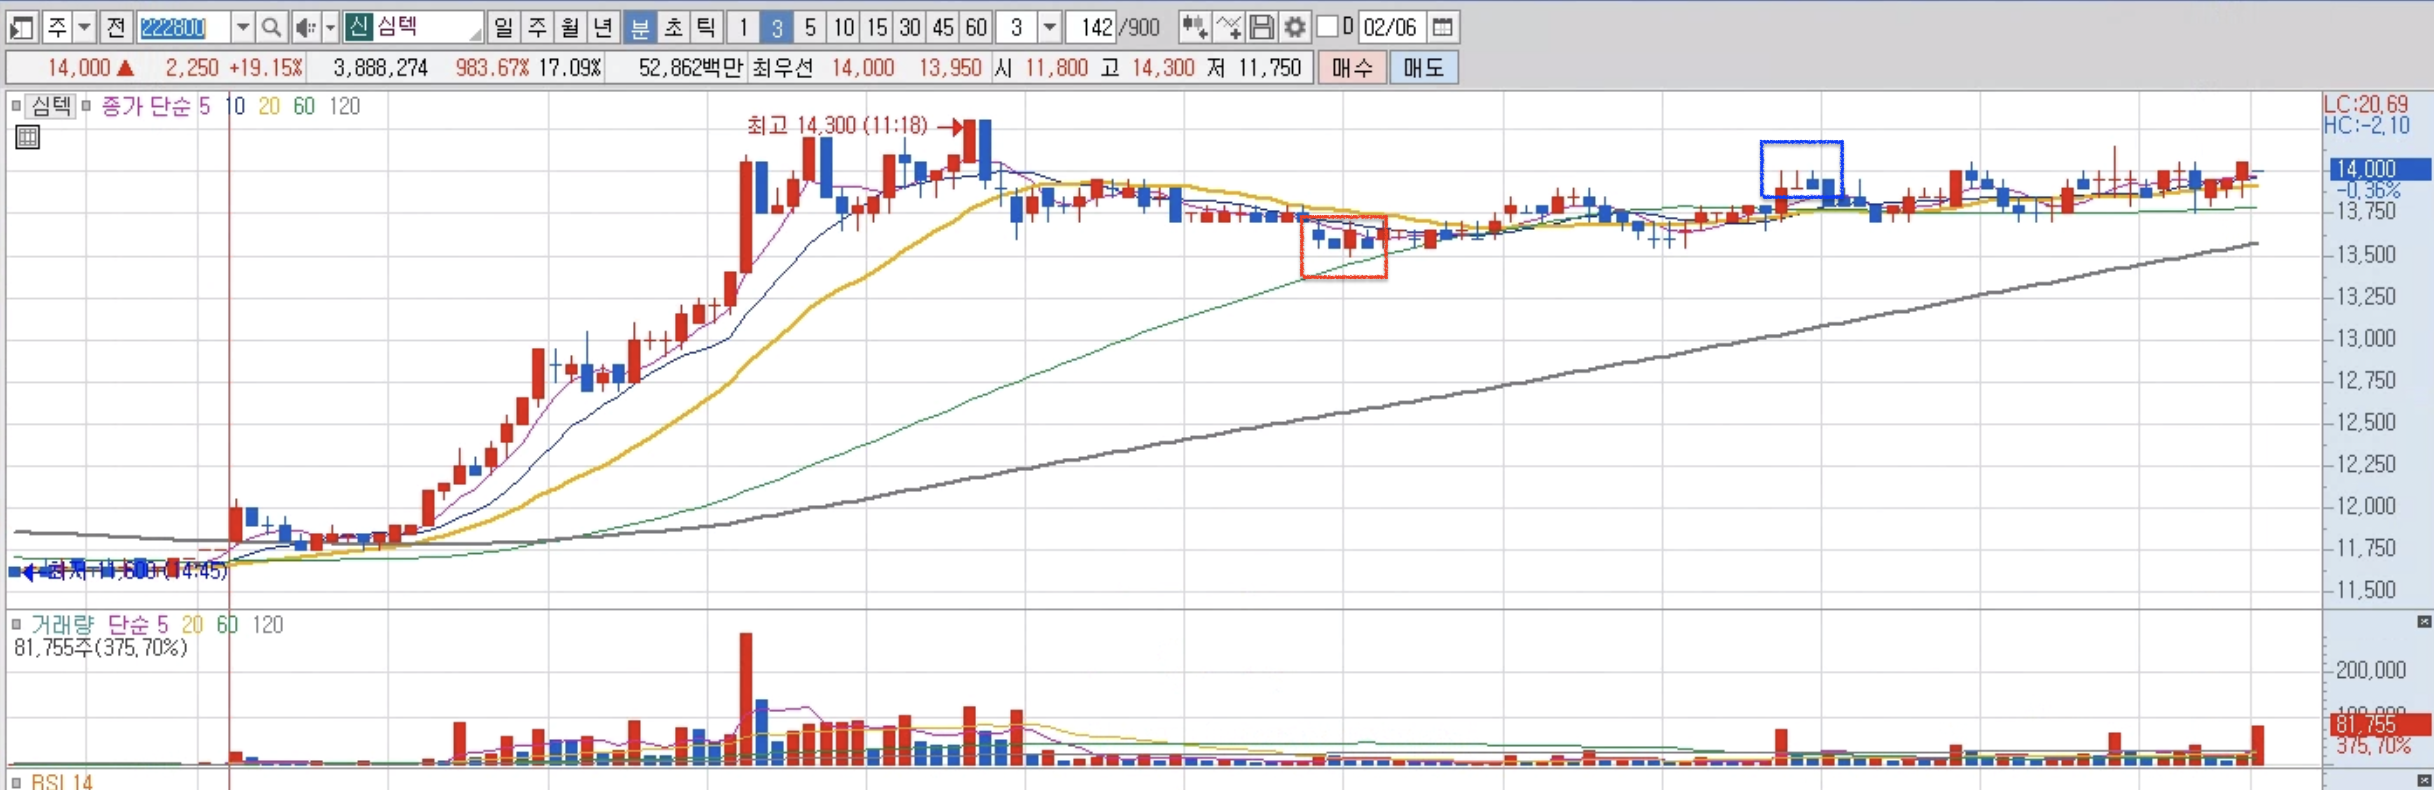Click the add indicator line icon
This screenshot has height=790, width=2434.
[x=1229, y=27]
